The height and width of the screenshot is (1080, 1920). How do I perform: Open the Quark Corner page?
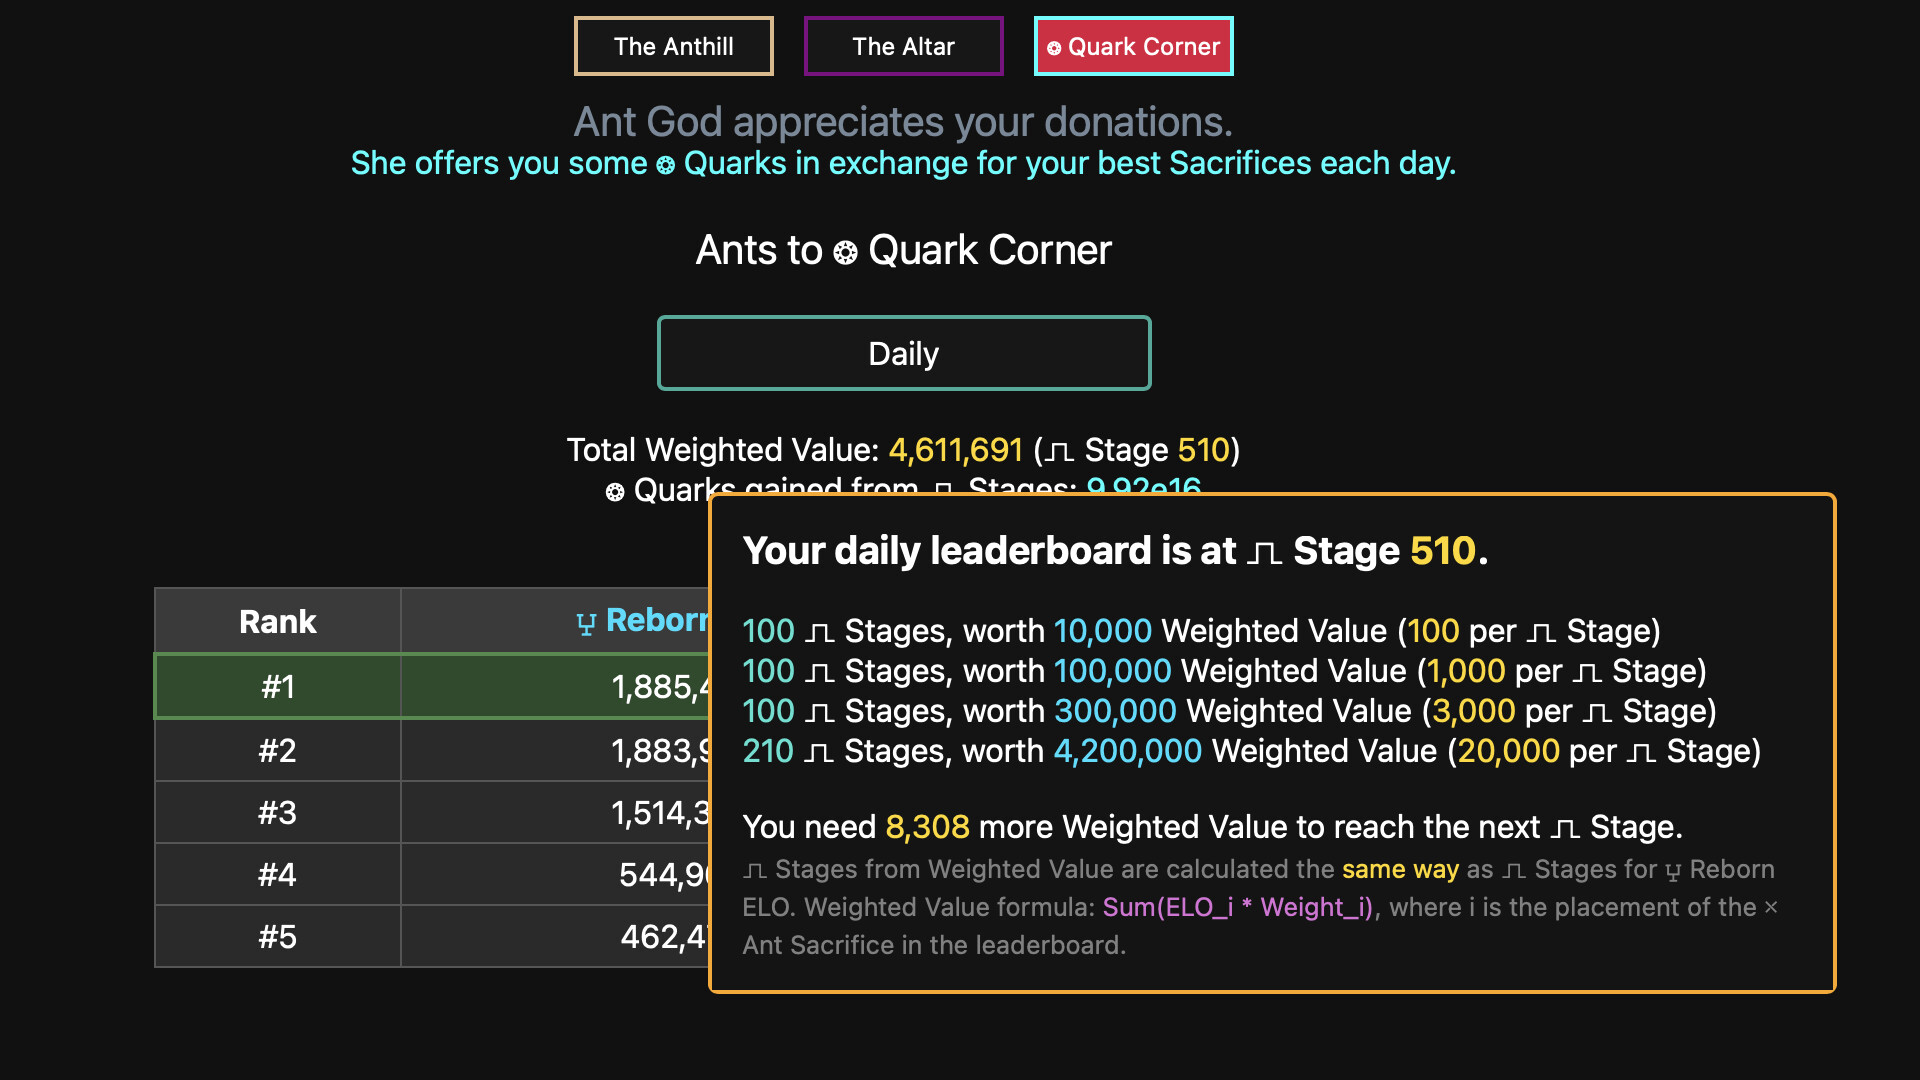1133,46
